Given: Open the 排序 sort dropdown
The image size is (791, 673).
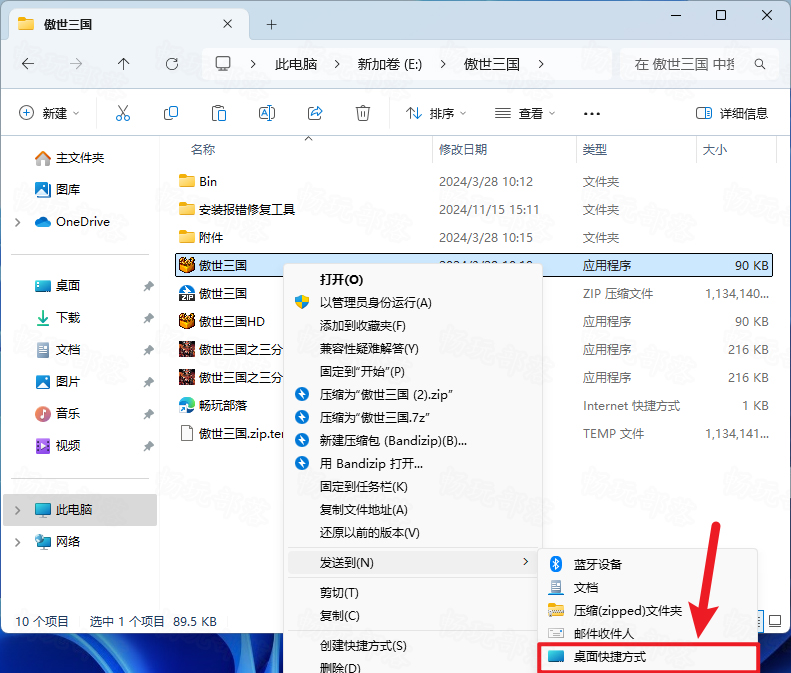Looking at the screenshot, I should (x=436, y=113).
